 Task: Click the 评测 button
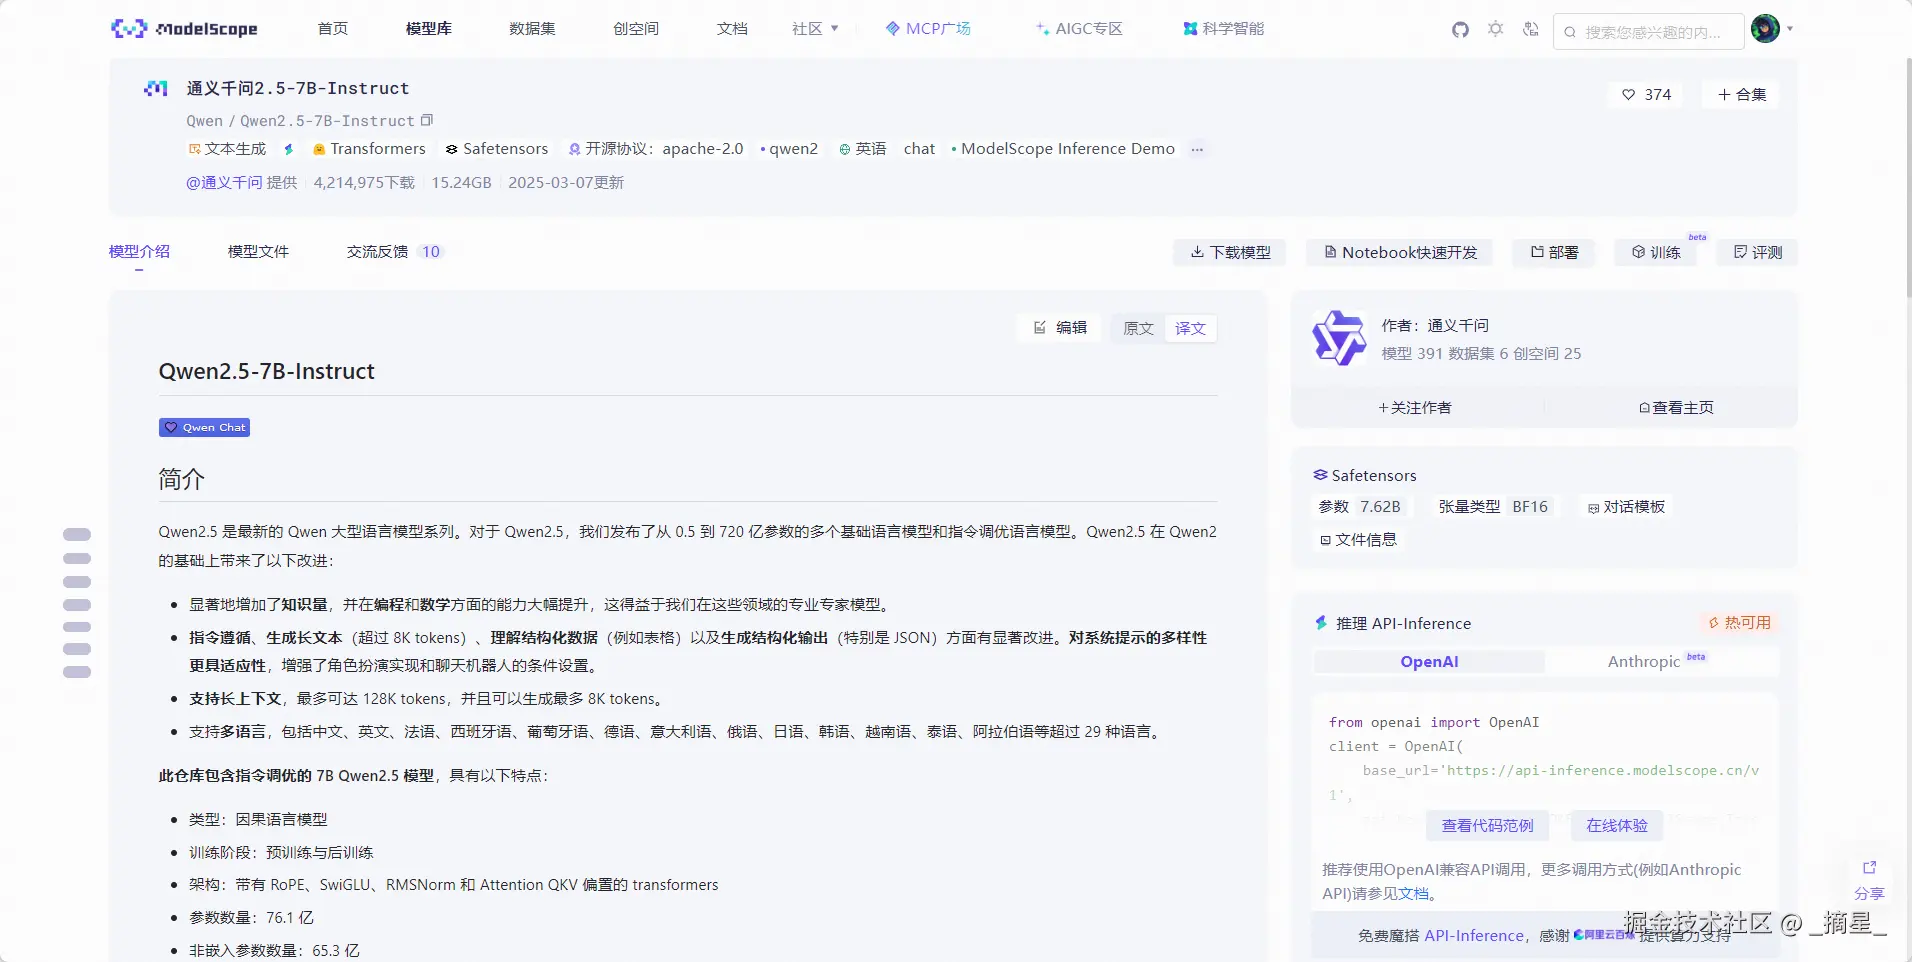point(1757,253)
